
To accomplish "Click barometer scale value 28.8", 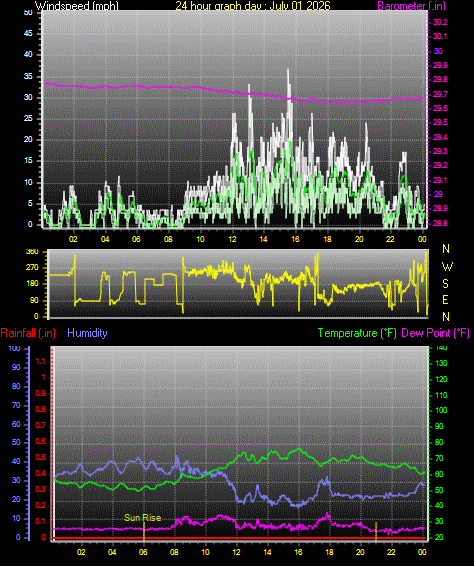I will coord(440,223).
